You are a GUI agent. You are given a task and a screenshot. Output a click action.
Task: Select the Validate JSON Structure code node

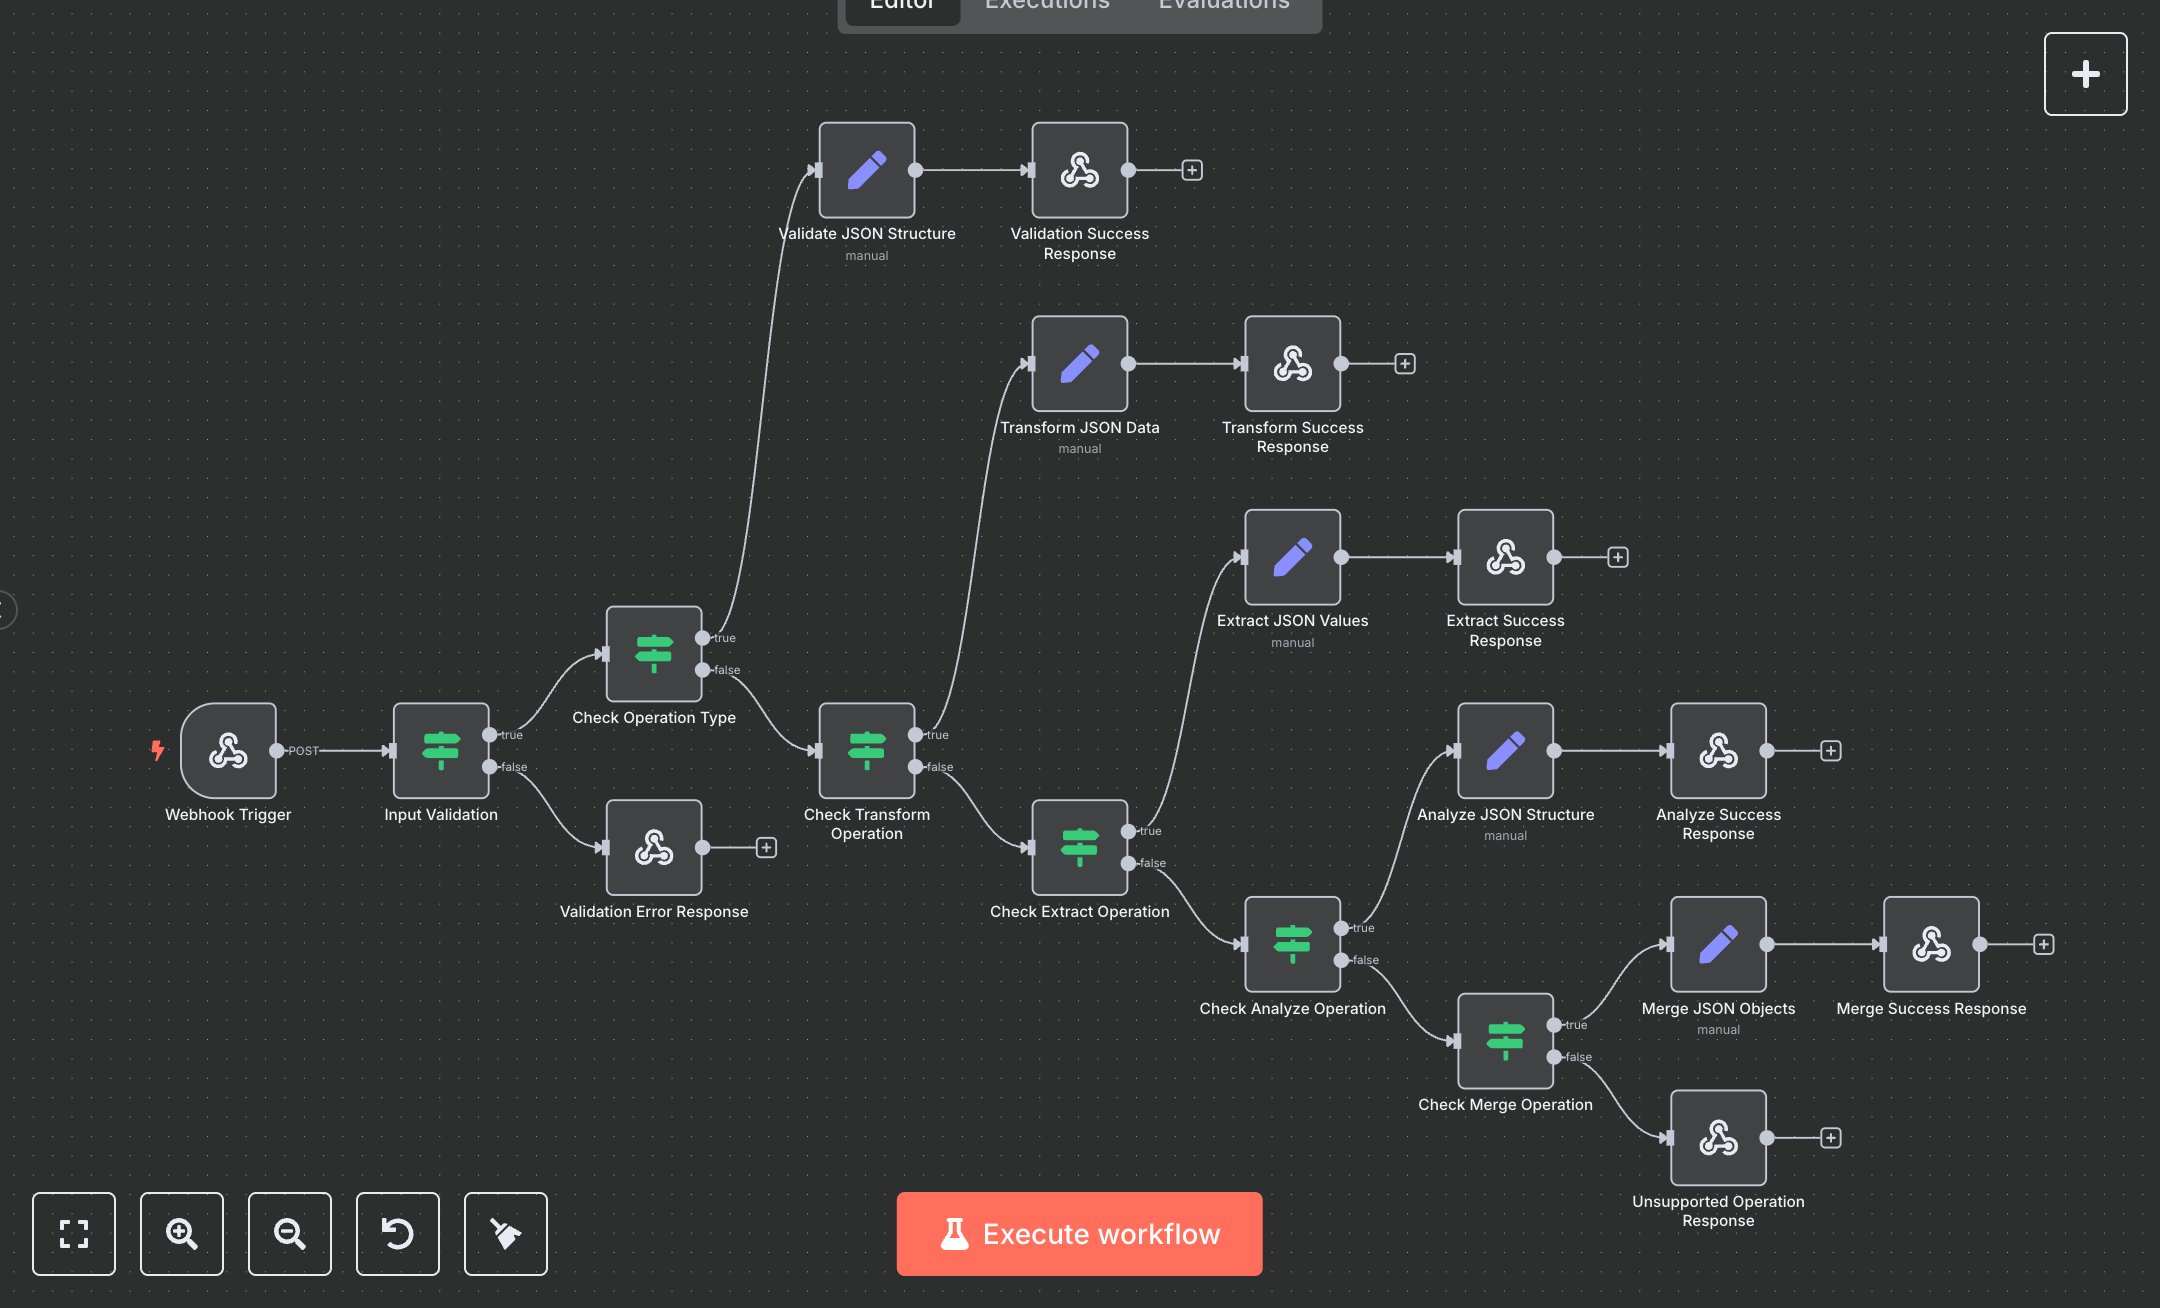pyautogui.click(x=866, y=170)
